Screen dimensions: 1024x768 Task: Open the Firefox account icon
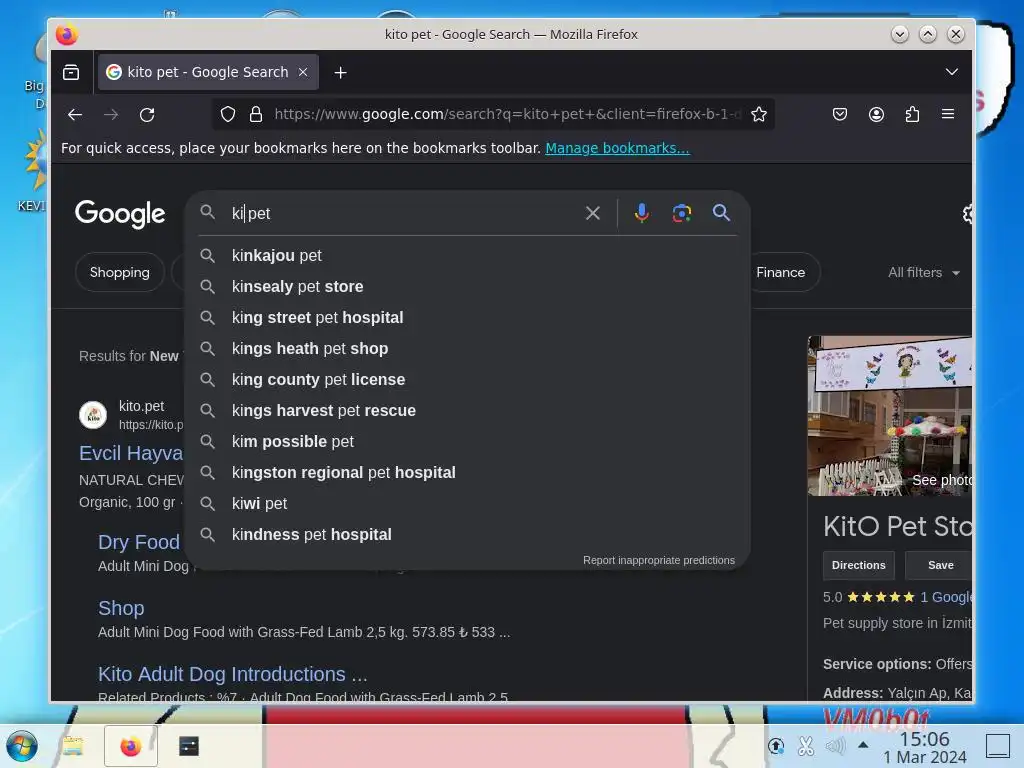(x=876, y=114)
